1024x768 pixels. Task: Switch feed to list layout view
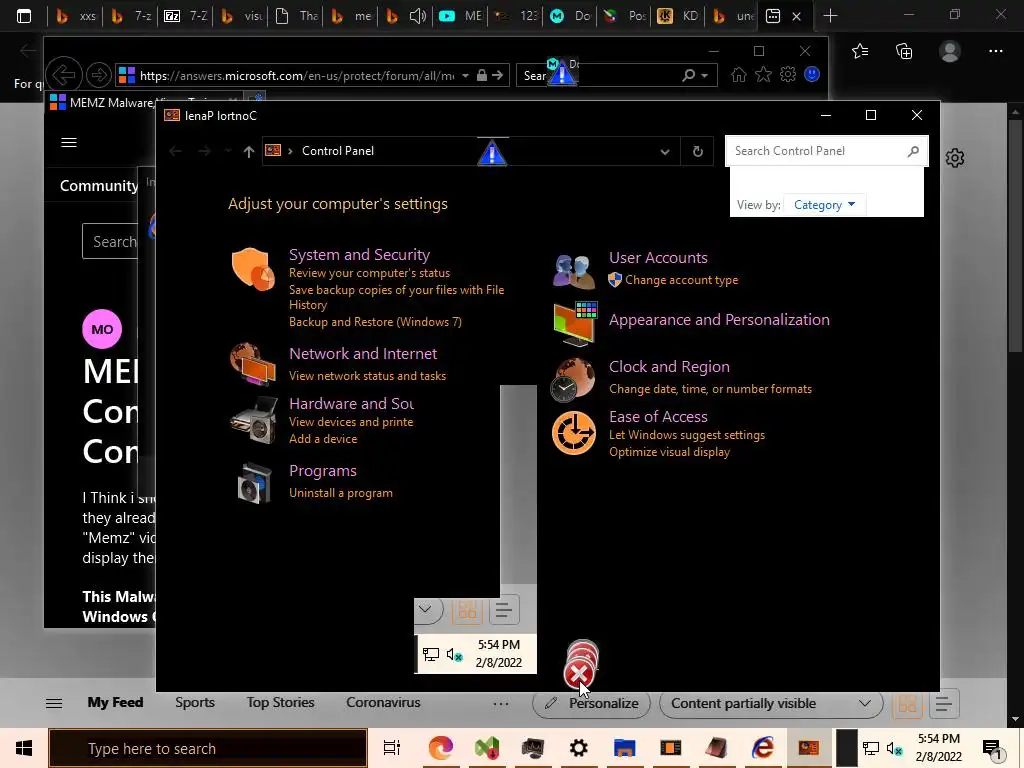(x=942, y=703)
